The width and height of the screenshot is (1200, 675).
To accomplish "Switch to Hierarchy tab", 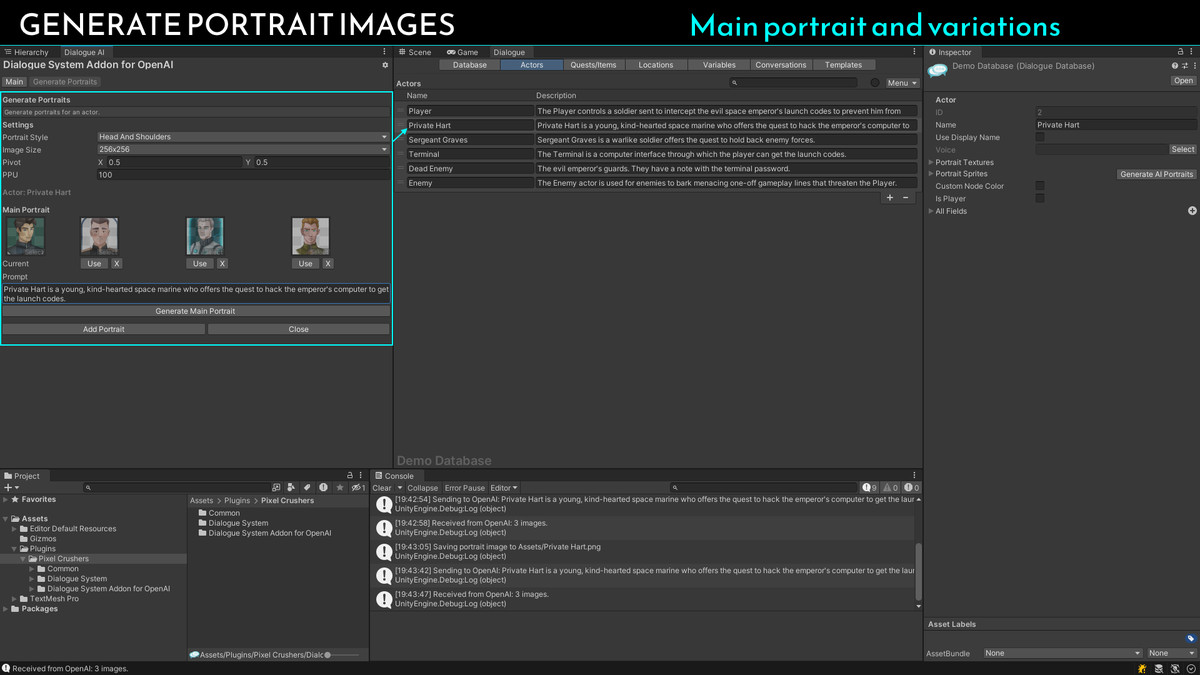I will click(x=26, y=52).
